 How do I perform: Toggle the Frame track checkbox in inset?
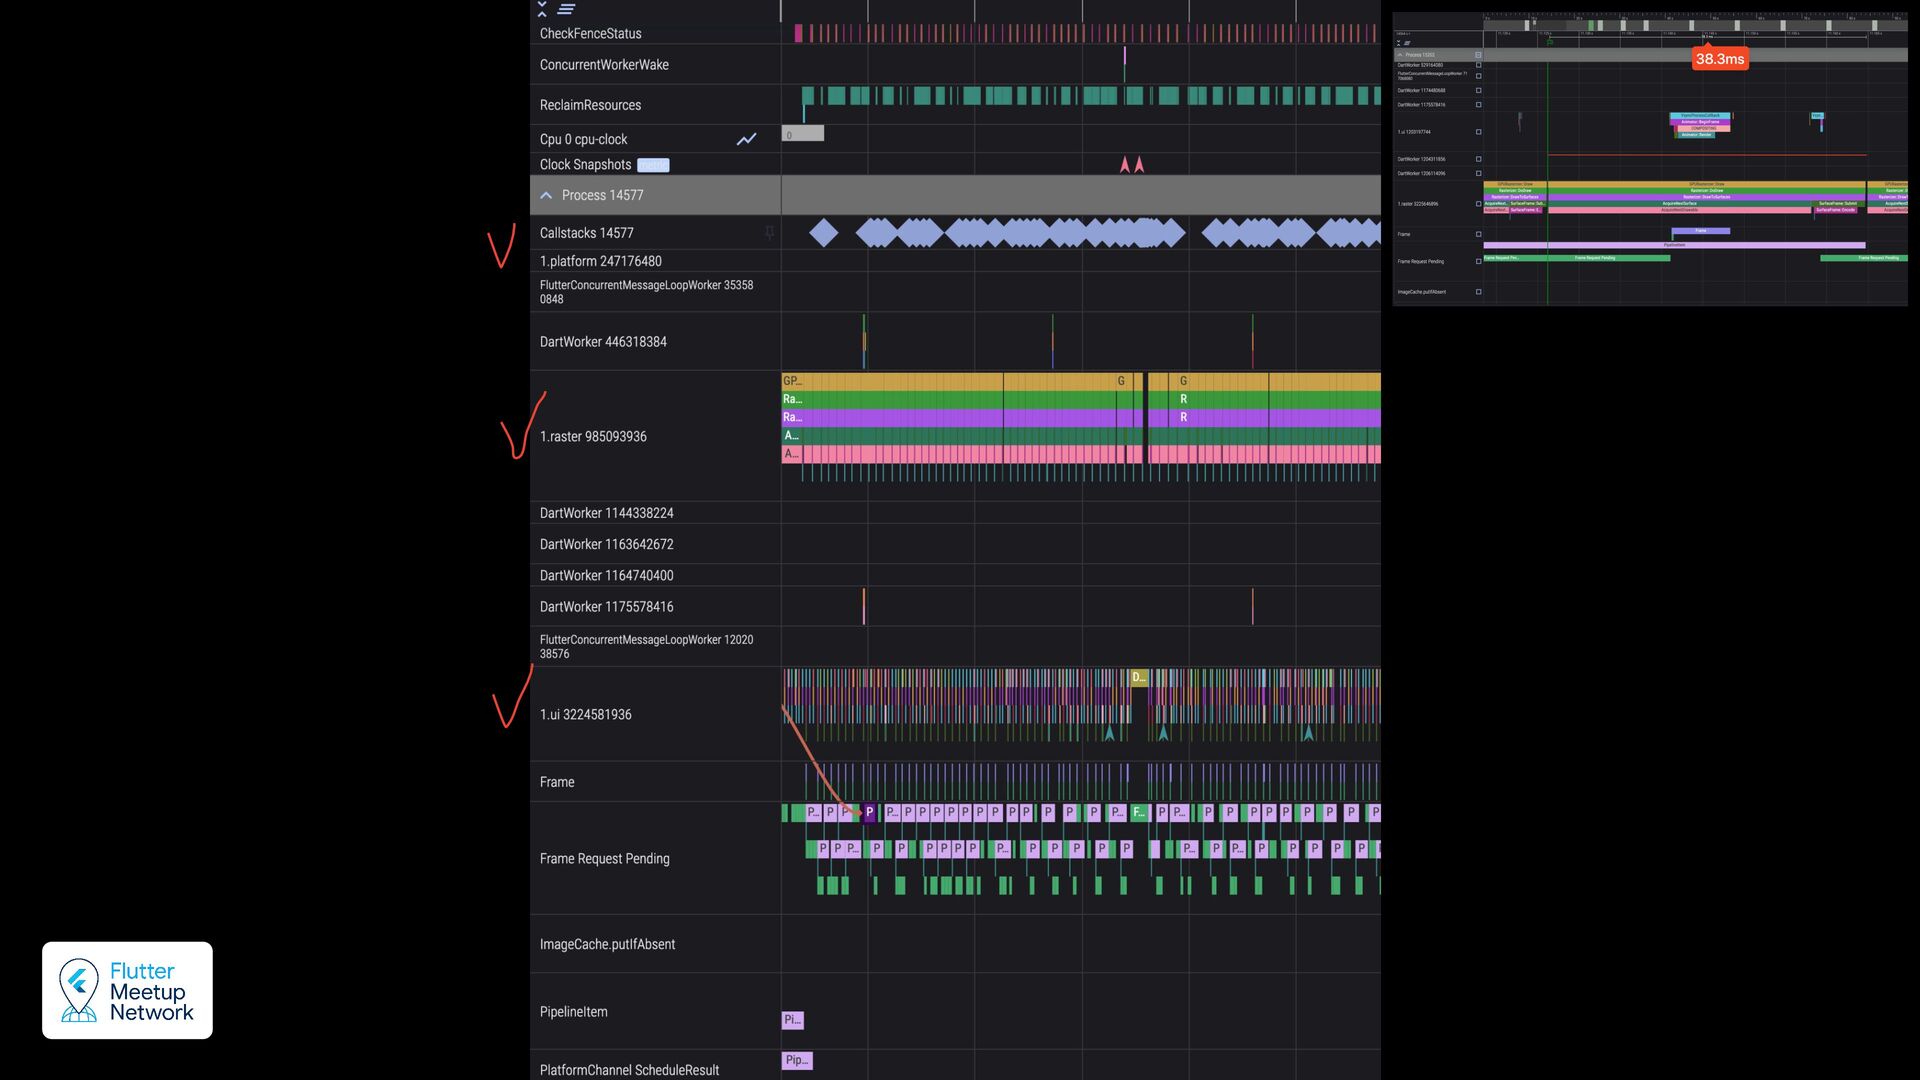pyautogui.click(x=1478, y=234)
